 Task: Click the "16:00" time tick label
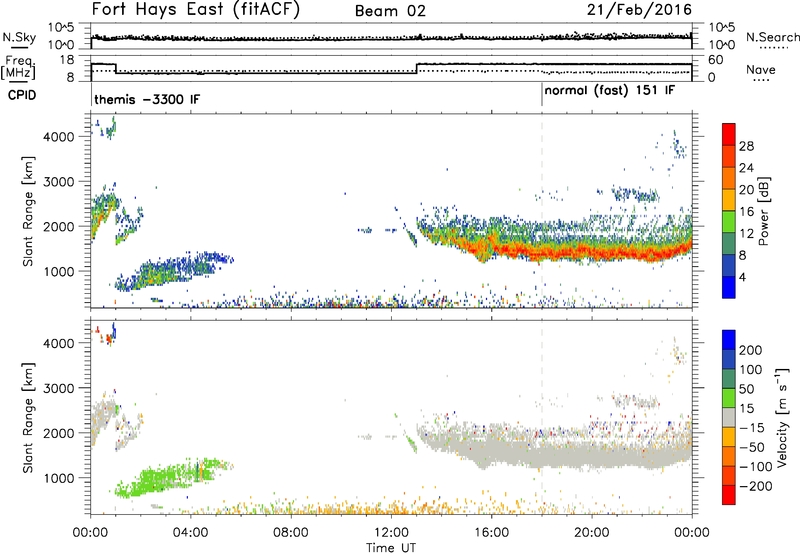pos(491,533)
